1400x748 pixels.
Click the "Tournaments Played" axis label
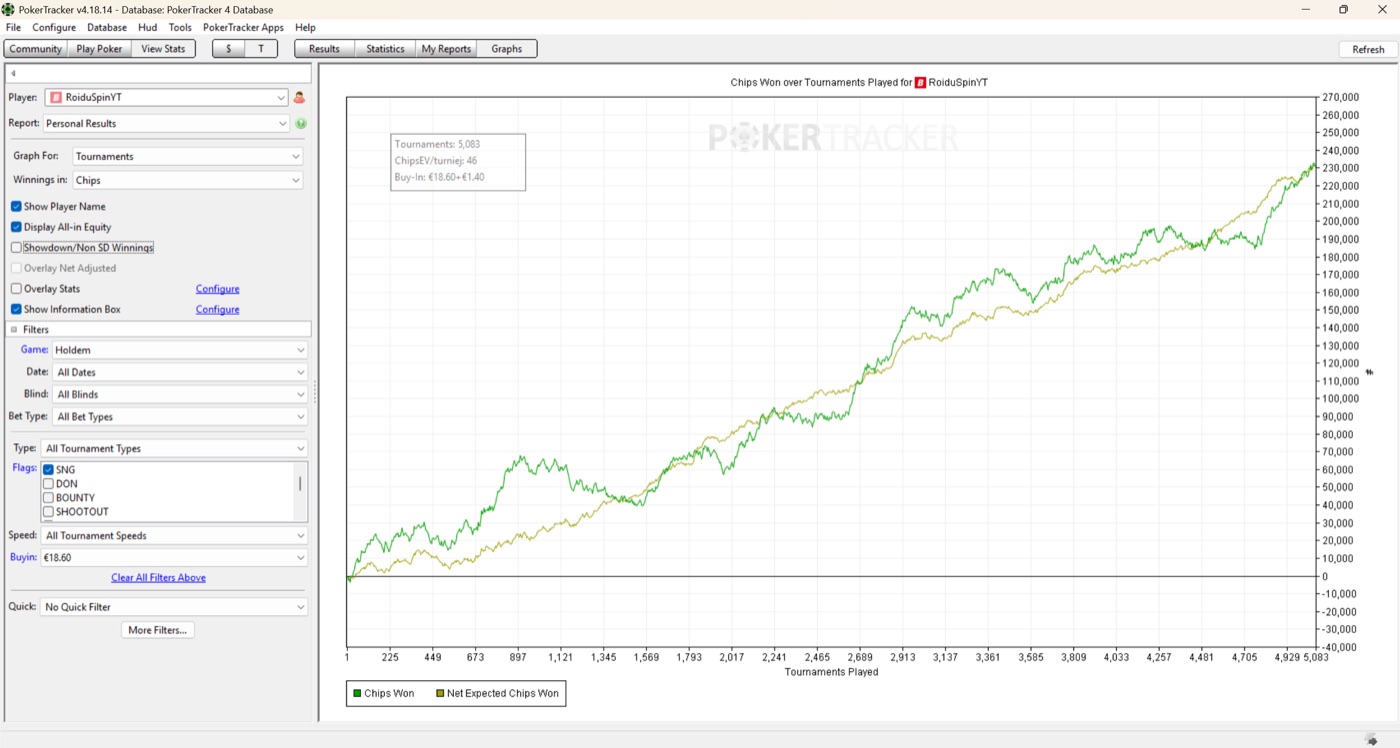tap(831, 672)
